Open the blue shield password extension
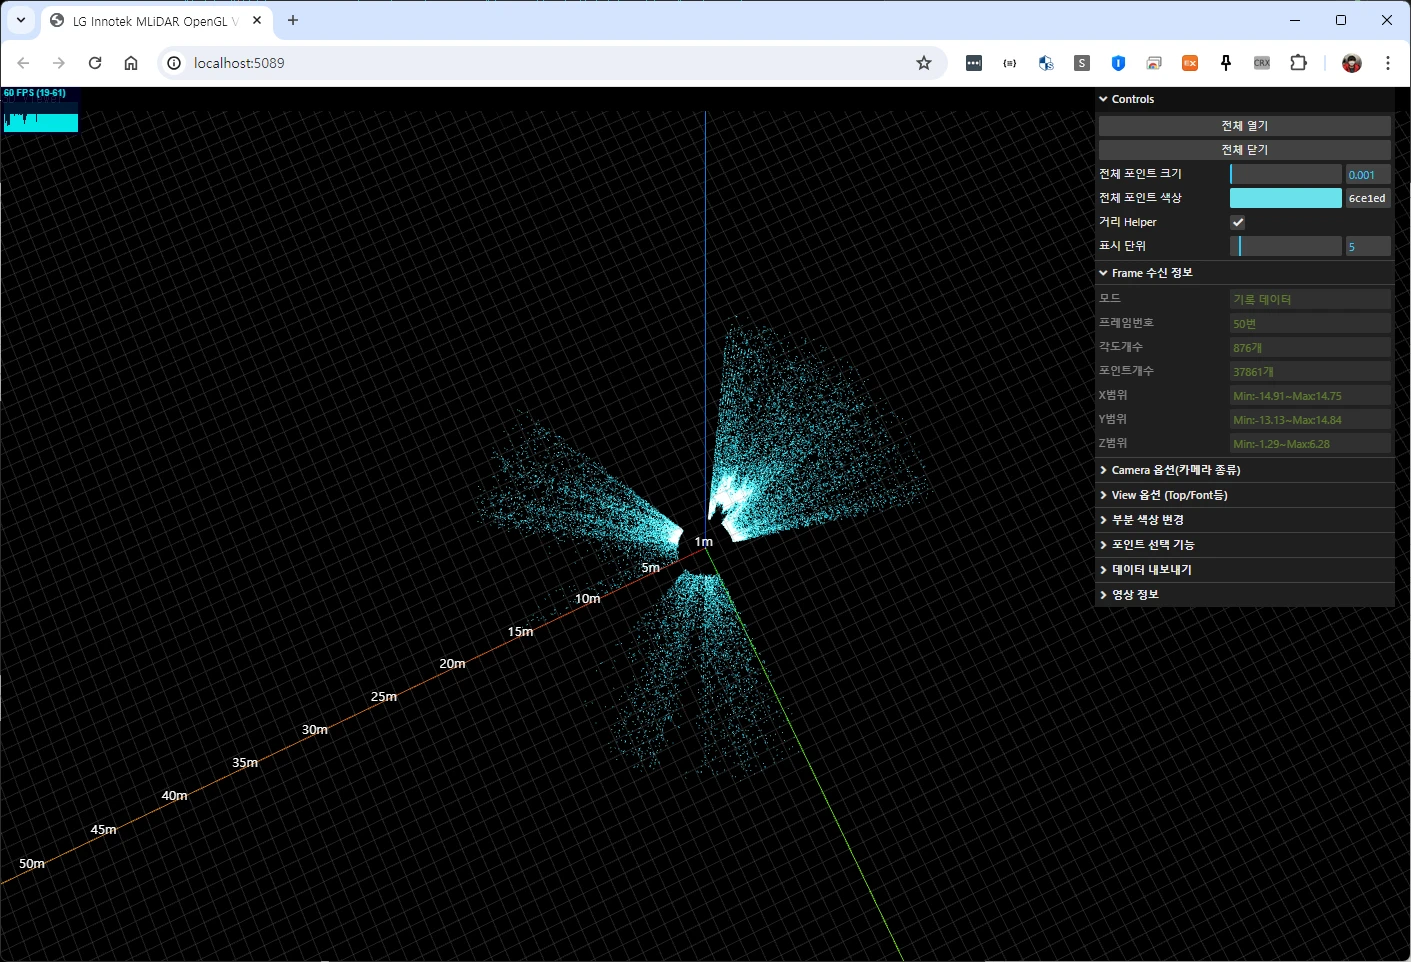 (1118, 63)
